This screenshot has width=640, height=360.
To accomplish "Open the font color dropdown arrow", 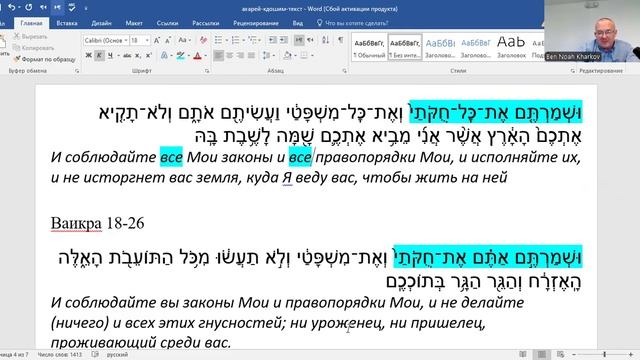I will click(x=205, y=56).
